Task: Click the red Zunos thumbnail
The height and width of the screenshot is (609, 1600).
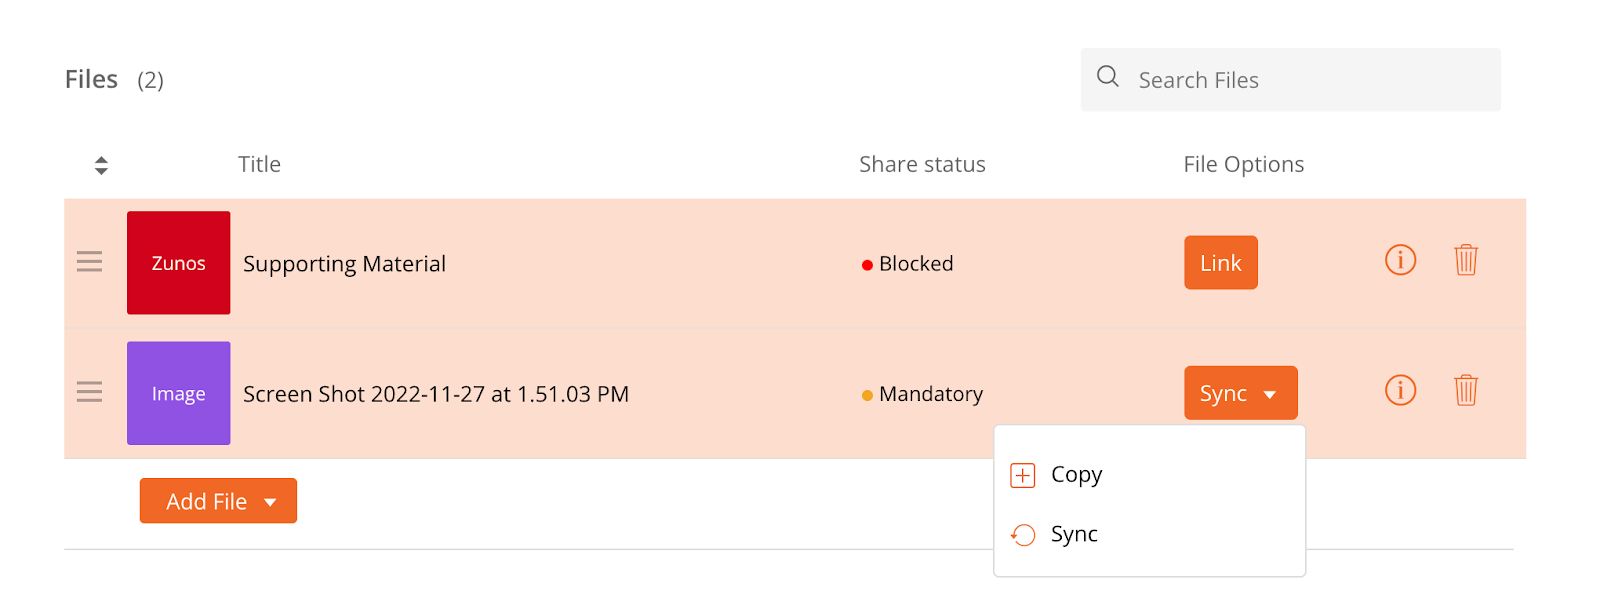Action: (x=178, y=263)
